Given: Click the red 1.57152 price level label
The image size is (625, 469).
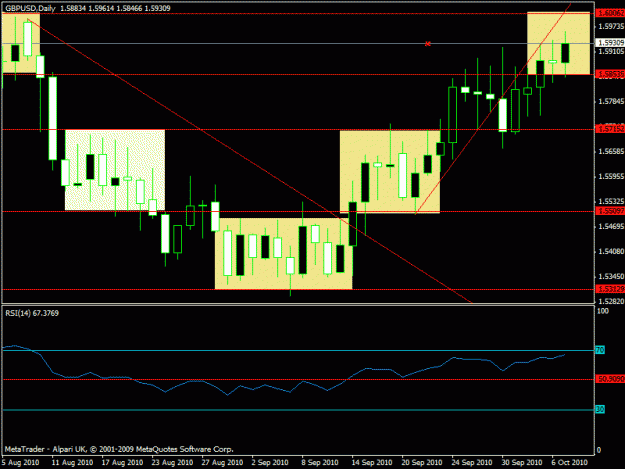Looking at the screenshot, I should click(x=610, y=129).
